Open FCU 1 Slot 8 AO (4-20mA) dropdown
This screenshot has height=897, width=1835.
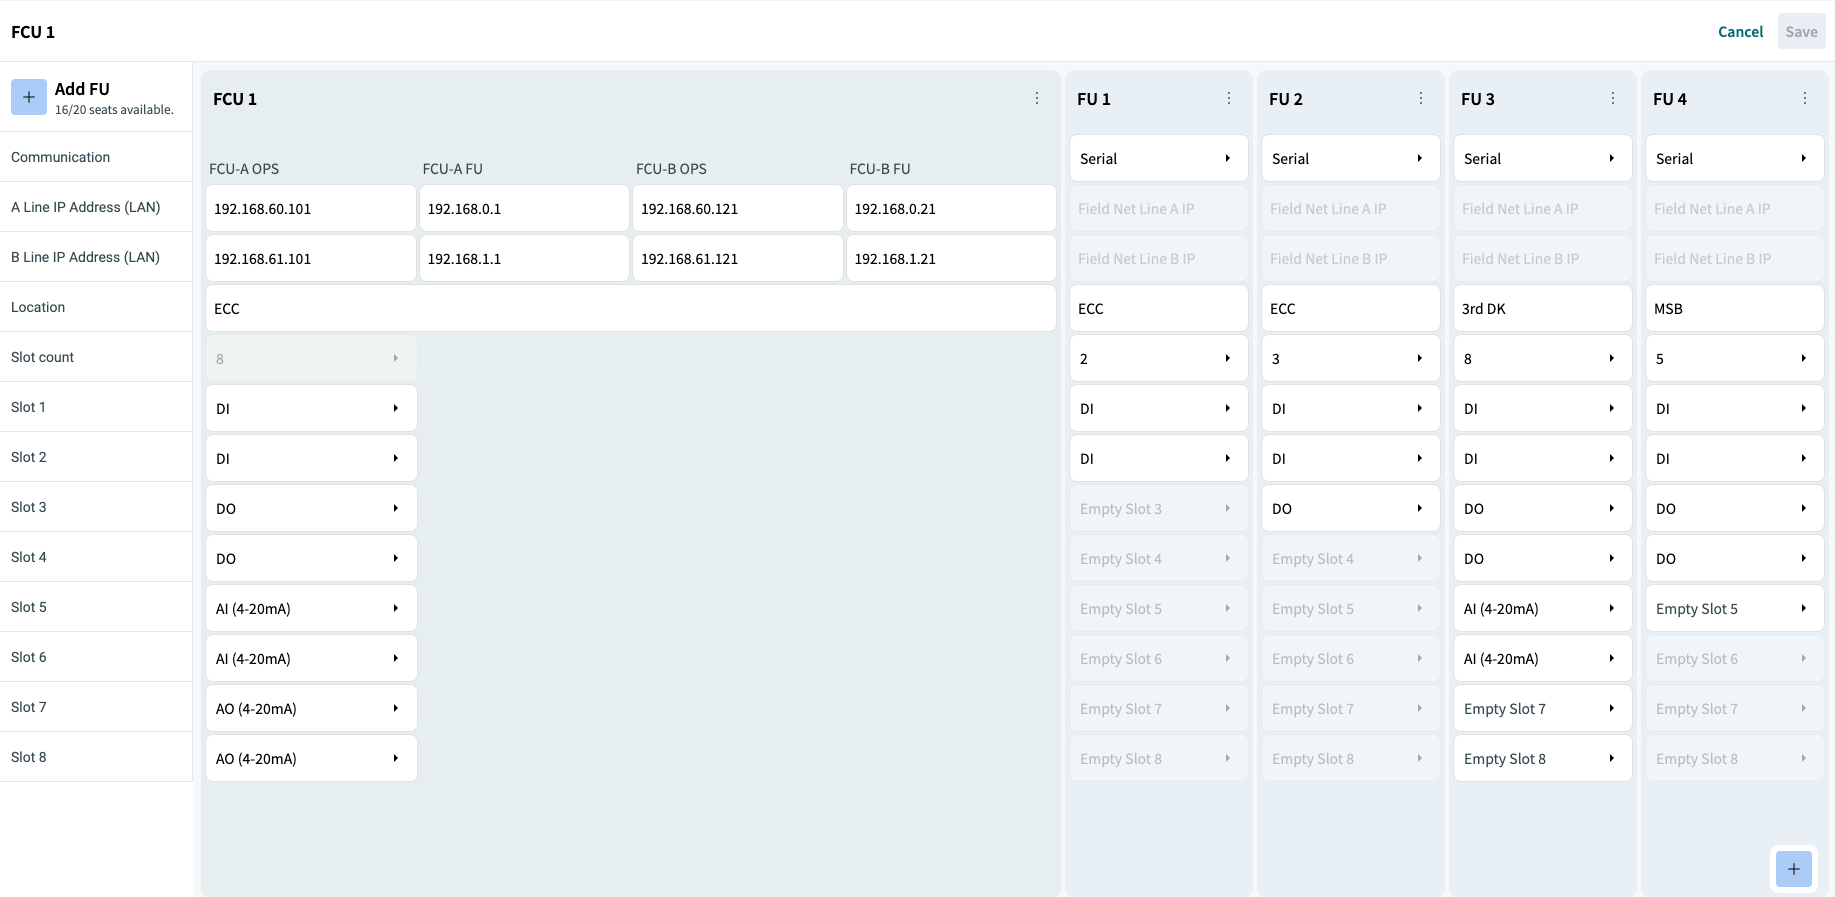(311, 758)
